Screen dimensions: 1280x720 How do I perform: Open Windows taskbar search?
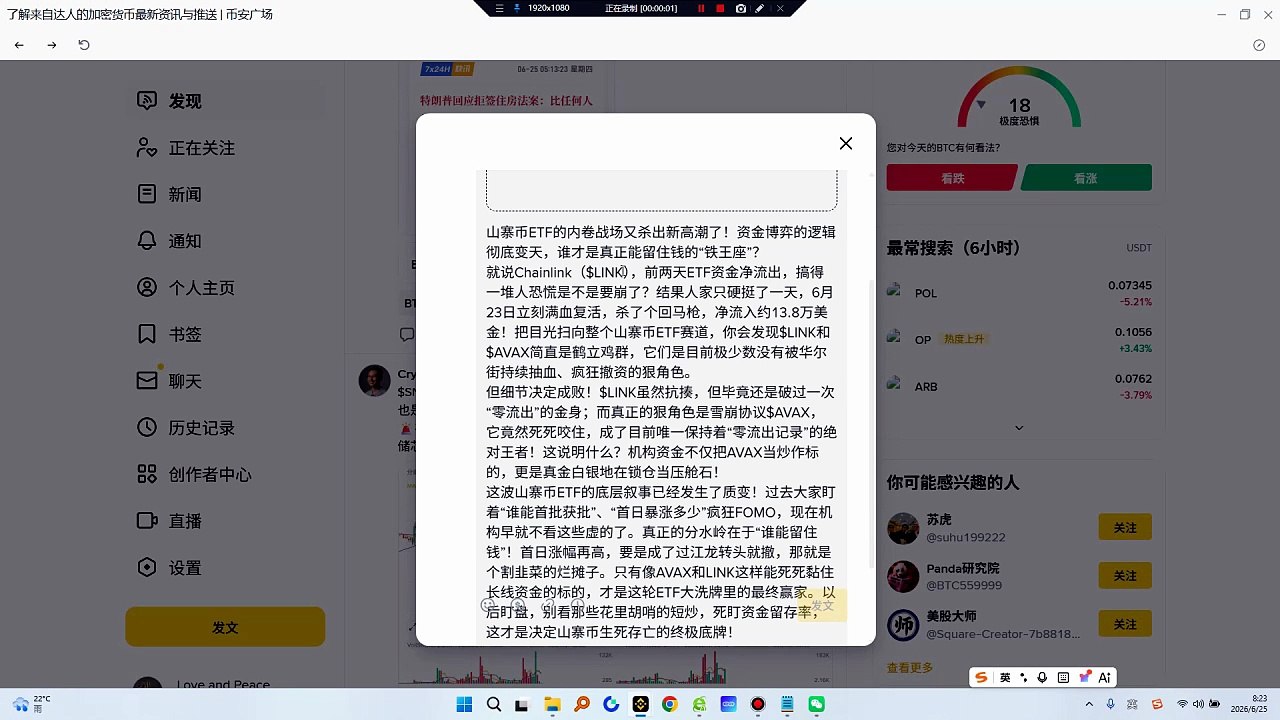(x=493, y=704)
